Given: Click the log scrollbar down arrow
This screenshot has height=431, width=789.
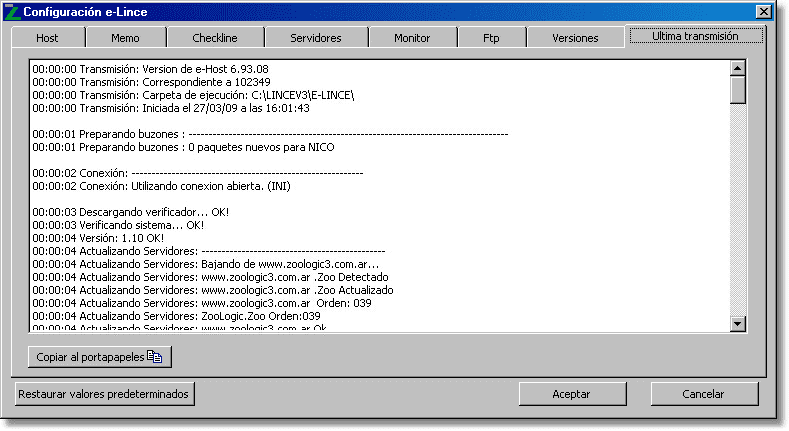Looking at the screenshot, I should [738, 323].
